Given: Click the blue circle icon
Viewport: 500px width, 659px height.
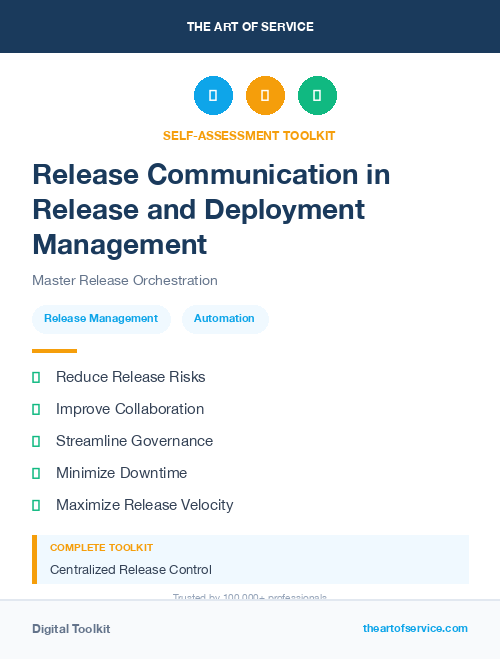Looking at the screenshot, I should pyautogui.click(x=213, y=95).
